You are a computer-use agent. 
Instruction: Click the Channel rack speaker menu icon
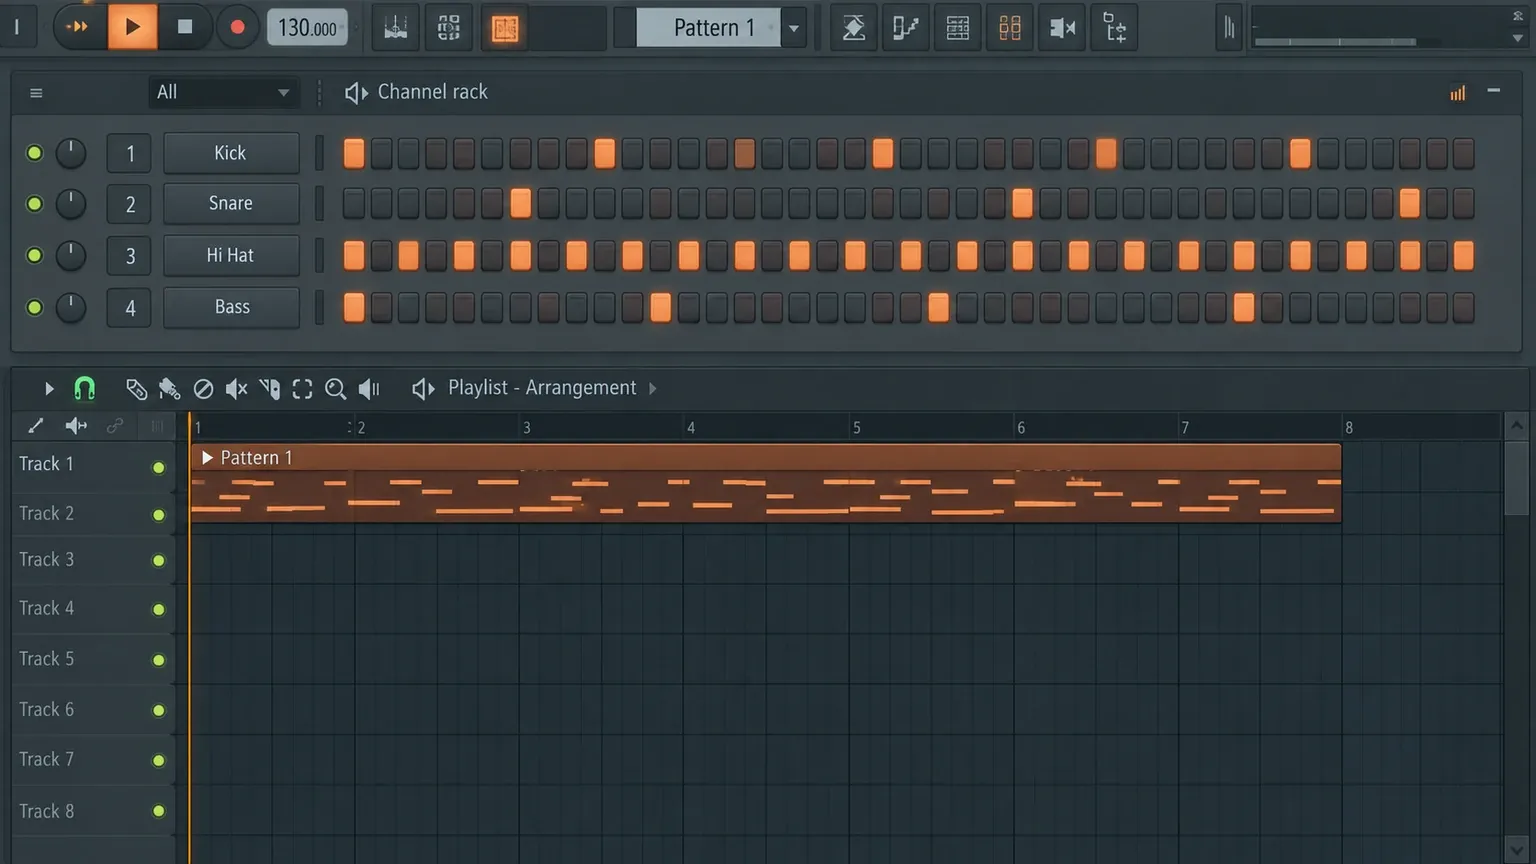pos(356,93)
